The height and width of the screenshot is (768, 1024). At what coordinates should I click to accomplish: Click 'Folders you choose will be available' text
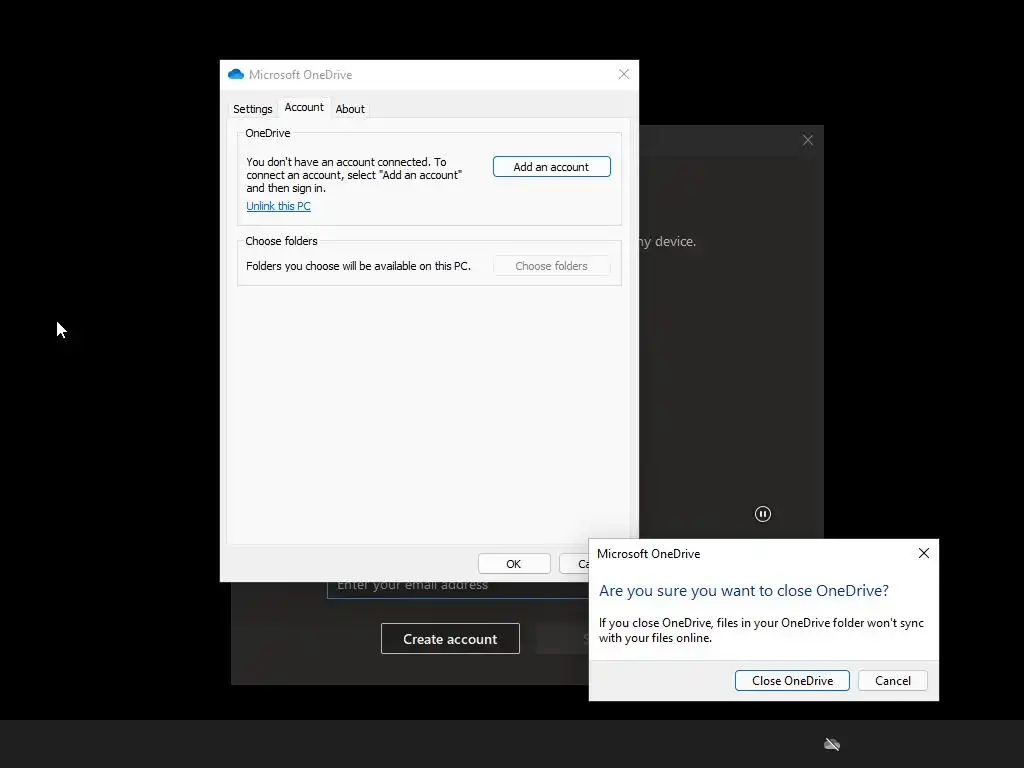[359, 266]
